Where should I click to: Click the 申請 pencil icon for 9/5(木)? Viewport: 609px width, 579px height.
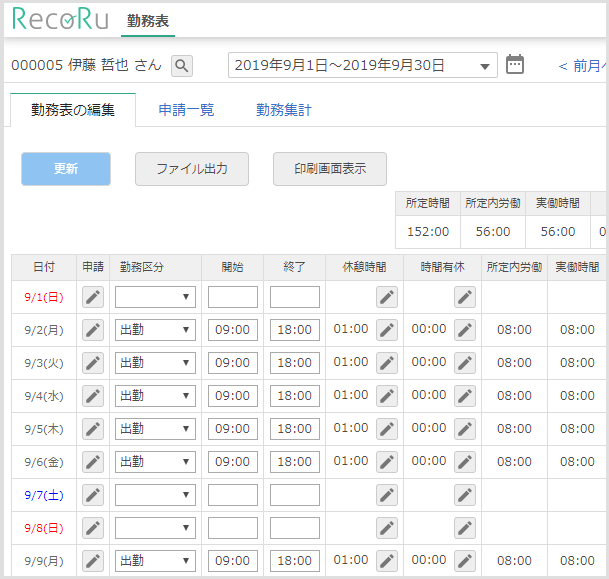coord(93,429)
